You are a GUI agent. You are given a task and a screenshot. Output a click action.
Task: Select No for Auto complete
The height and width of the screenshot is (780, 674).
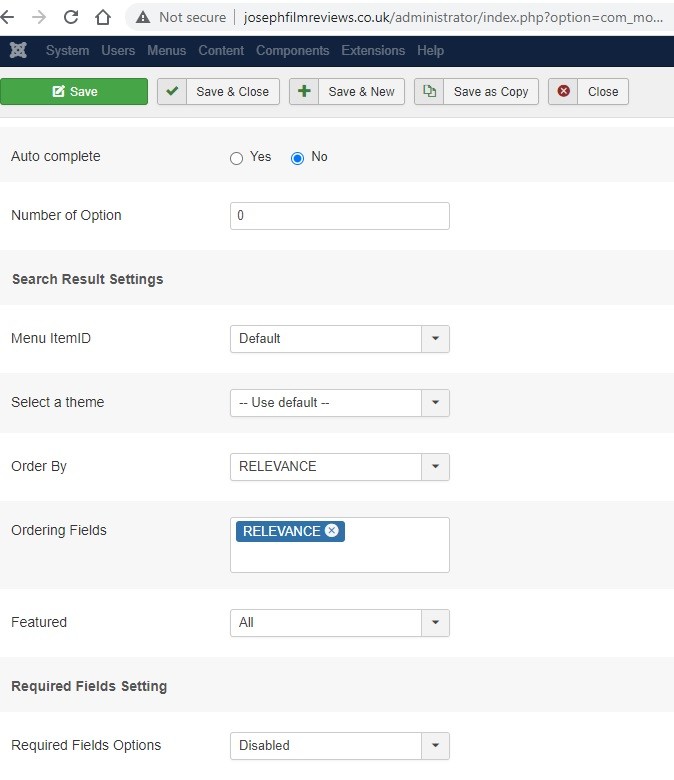click(297, 158)
